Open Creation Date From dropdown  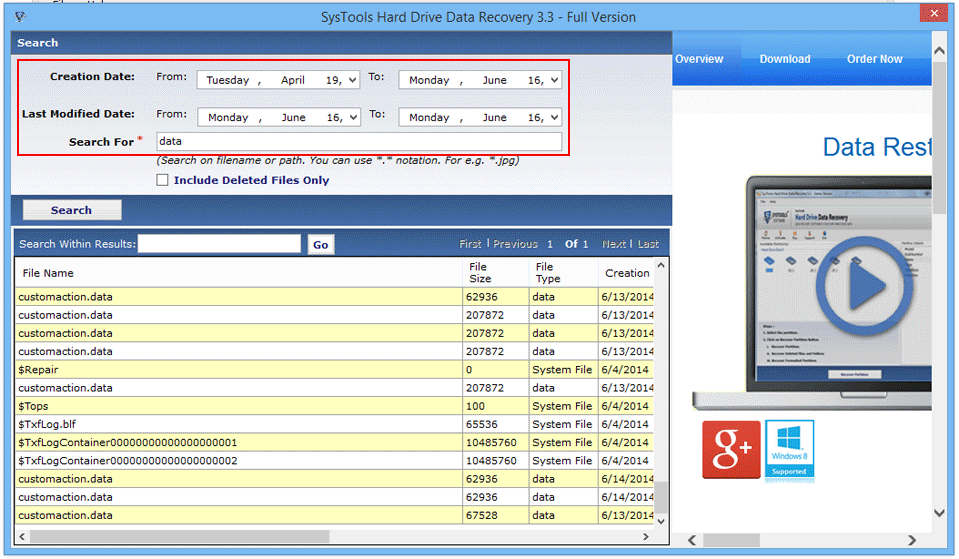pos(353,80)
